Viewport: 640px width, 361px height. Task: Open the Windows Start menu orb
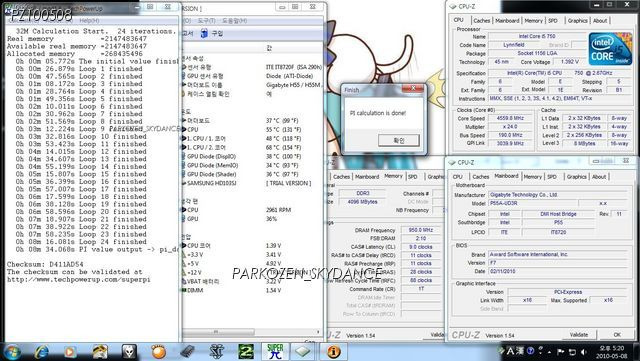coord(12,352)
